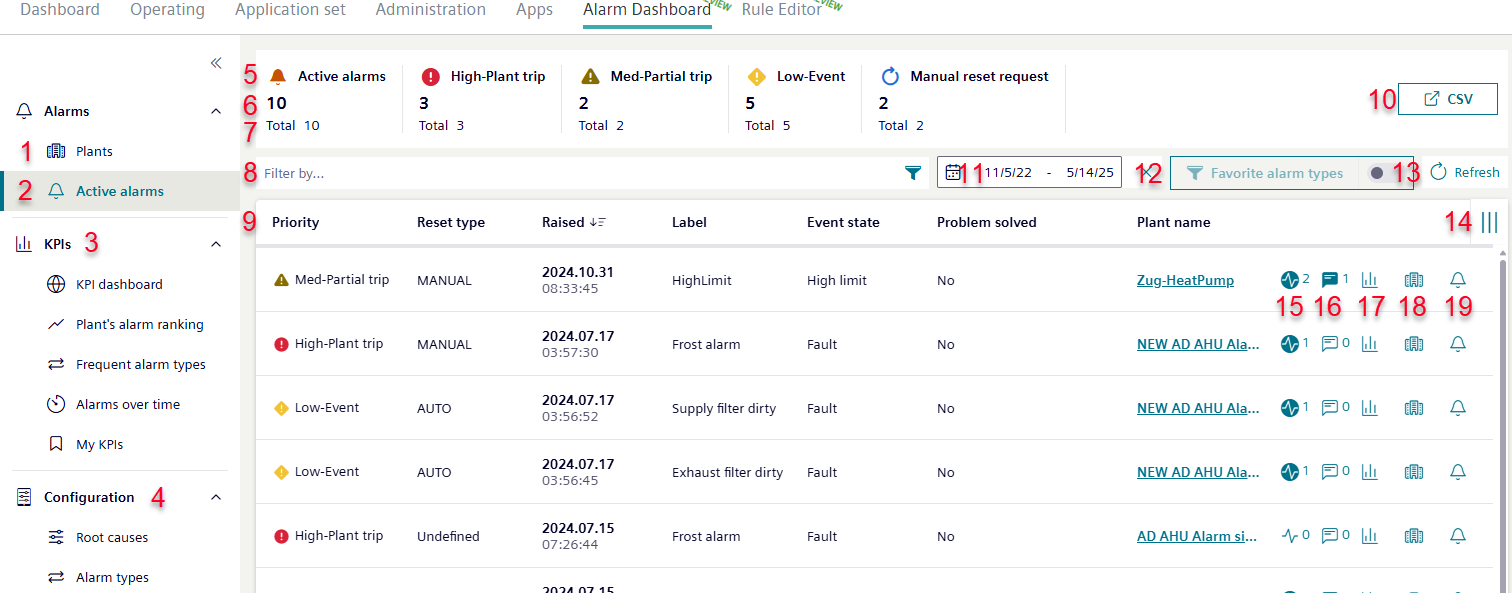
Task: Toggle the Favorite alarm types switch
Action: click(1383, 173)
